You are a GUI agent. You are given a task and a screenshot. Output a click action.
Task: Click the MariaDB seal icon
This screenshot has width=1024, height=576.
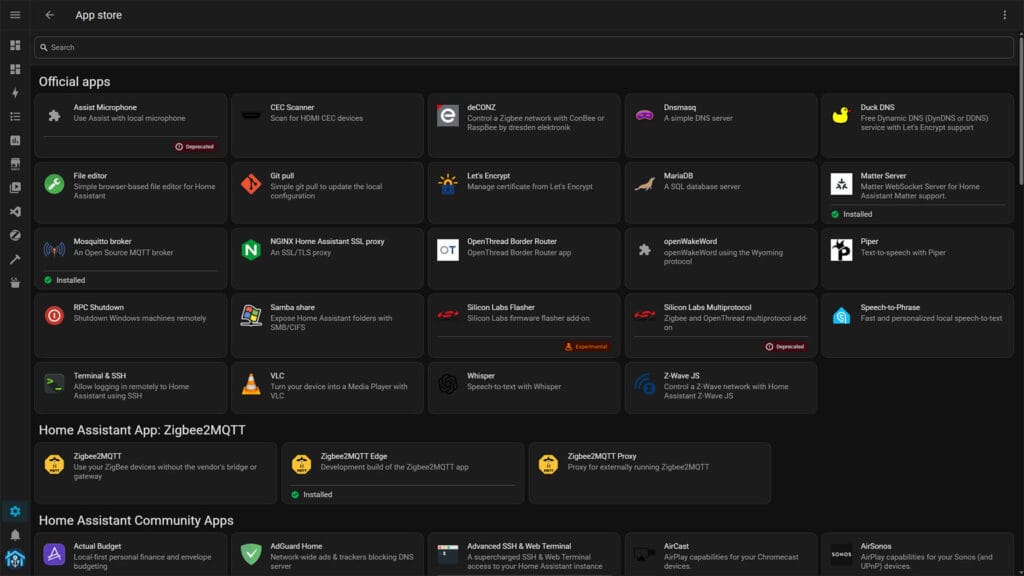[x=645, y=184]
